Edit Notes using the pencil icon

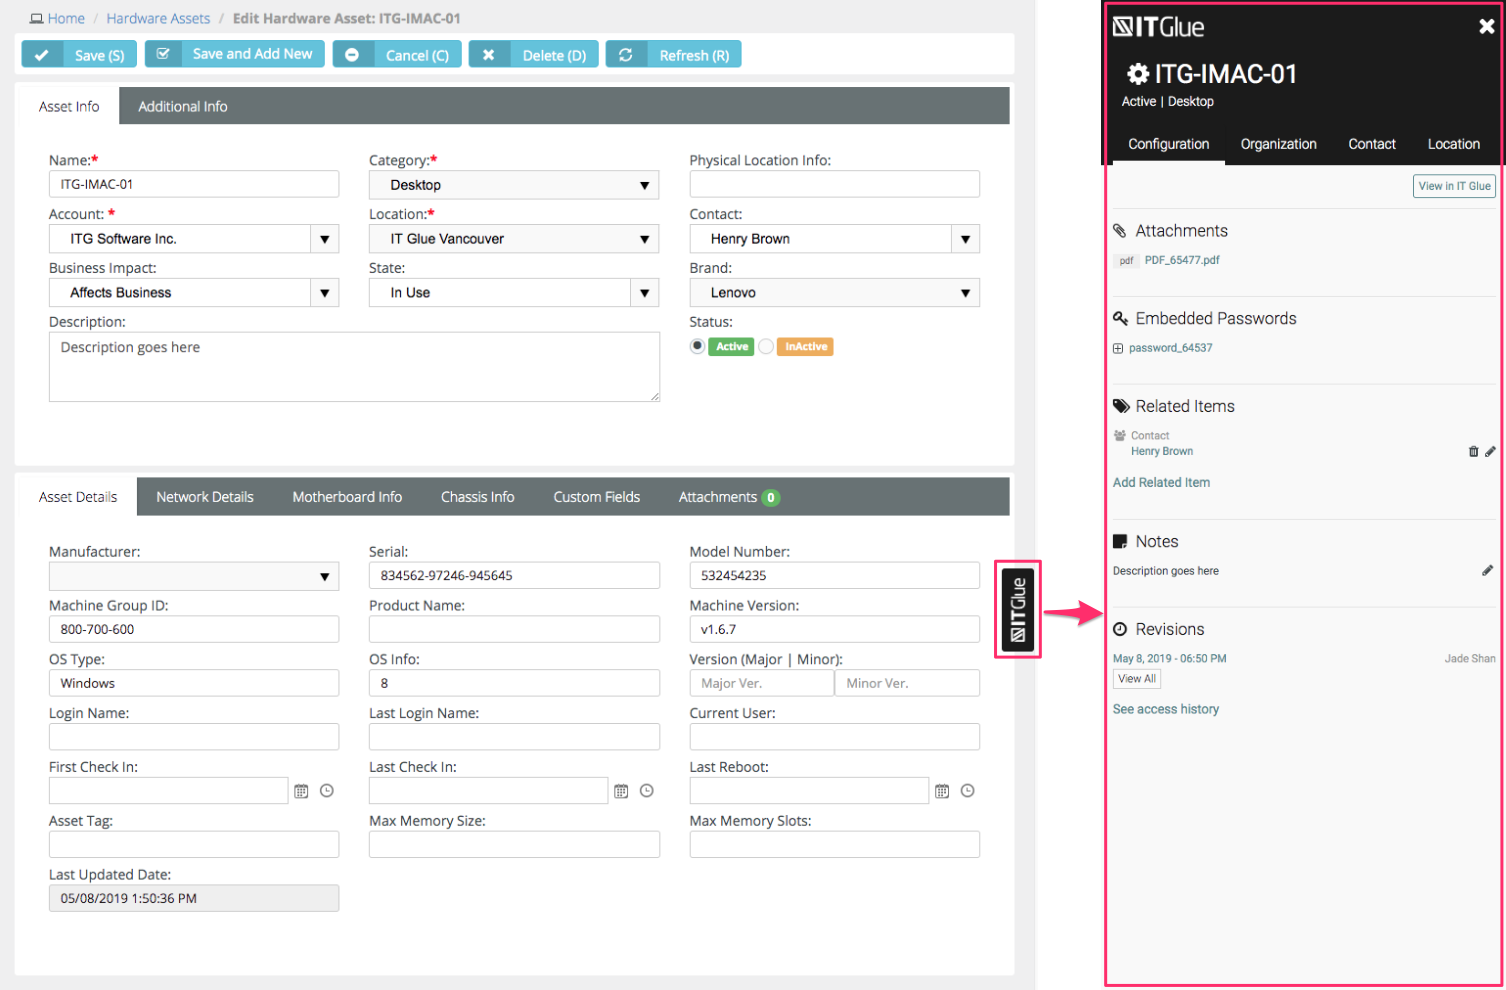pos(1487,571)
